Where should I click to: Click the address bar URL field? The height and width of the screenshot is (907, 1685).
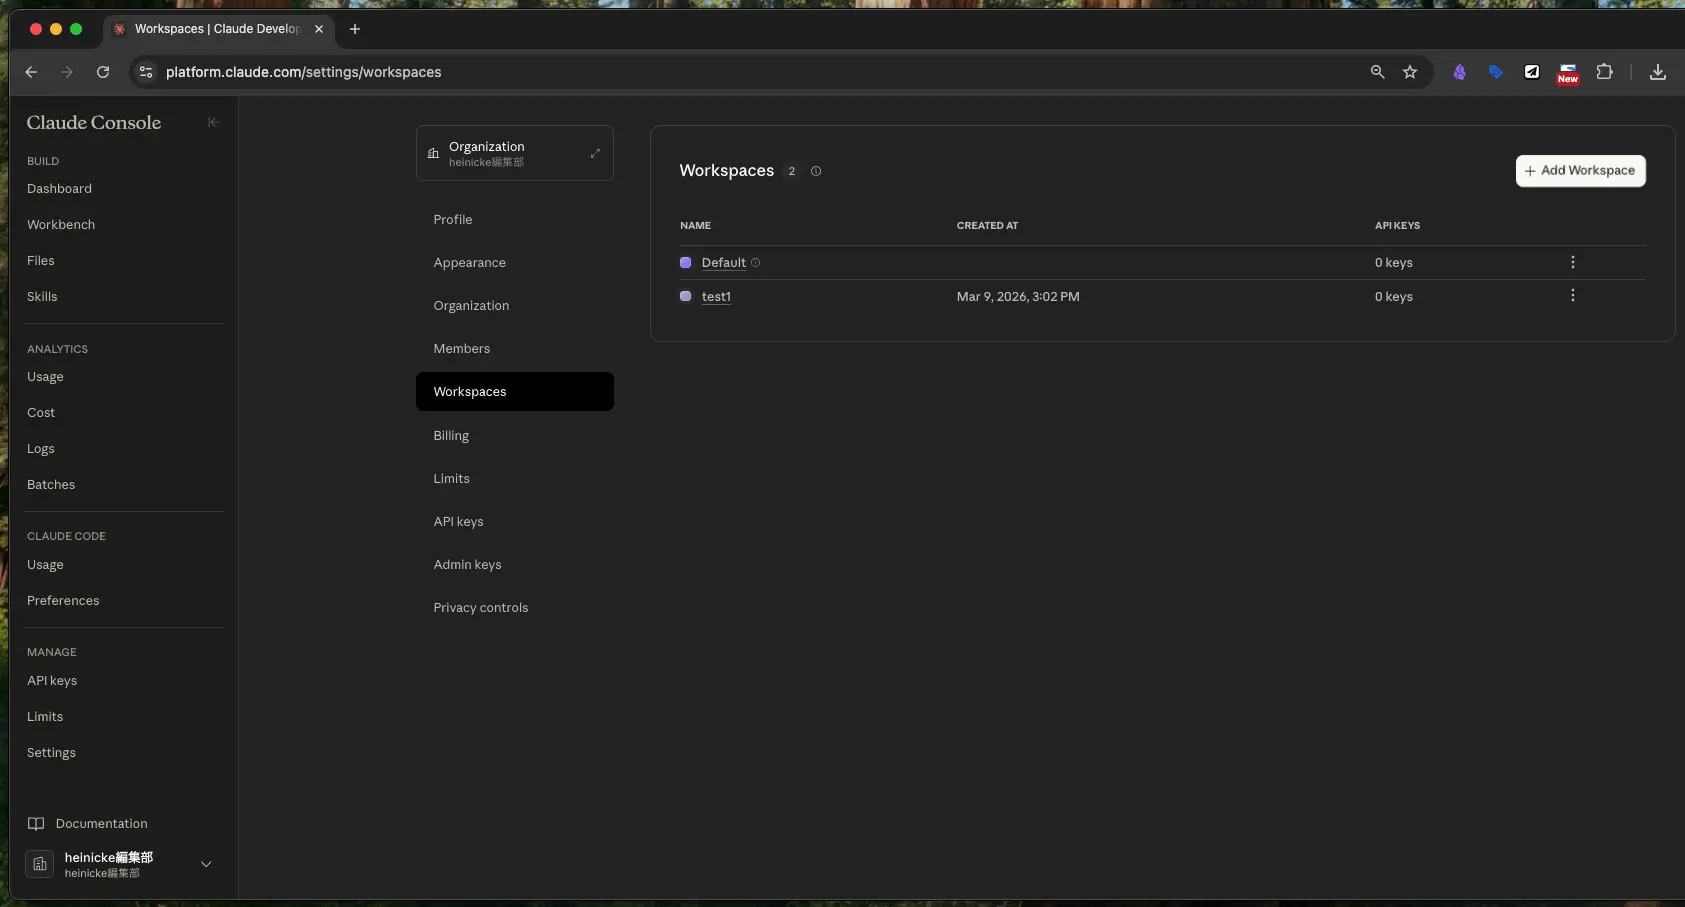[x=700, y=72]
